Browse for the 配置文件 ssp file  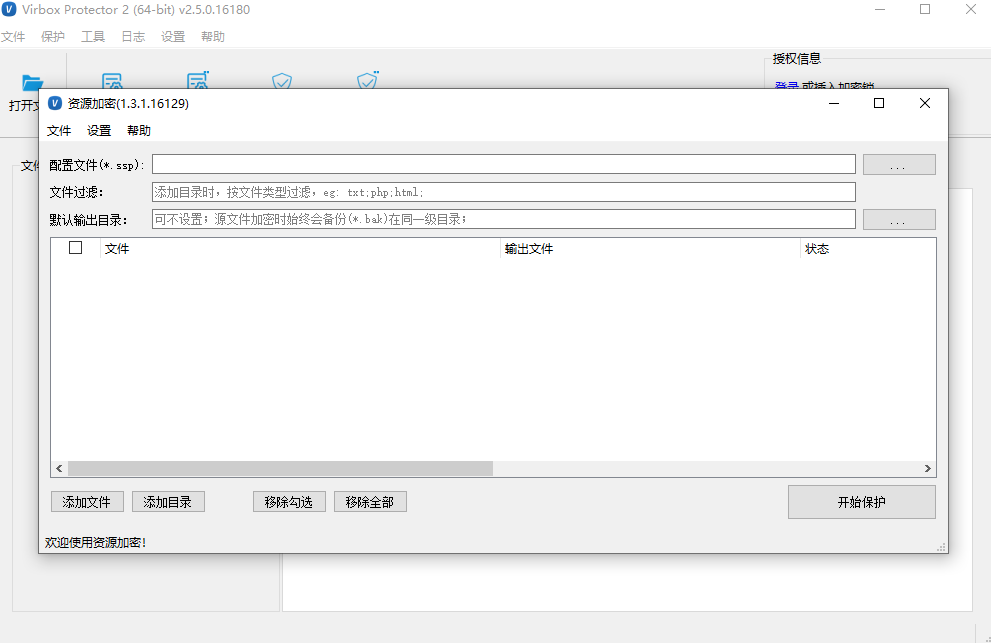(x=899, y=164)
